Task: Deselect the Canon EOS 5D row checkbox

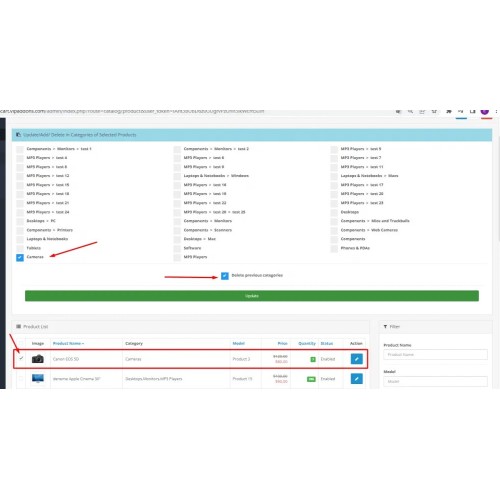Action: (x=21, y=359)
